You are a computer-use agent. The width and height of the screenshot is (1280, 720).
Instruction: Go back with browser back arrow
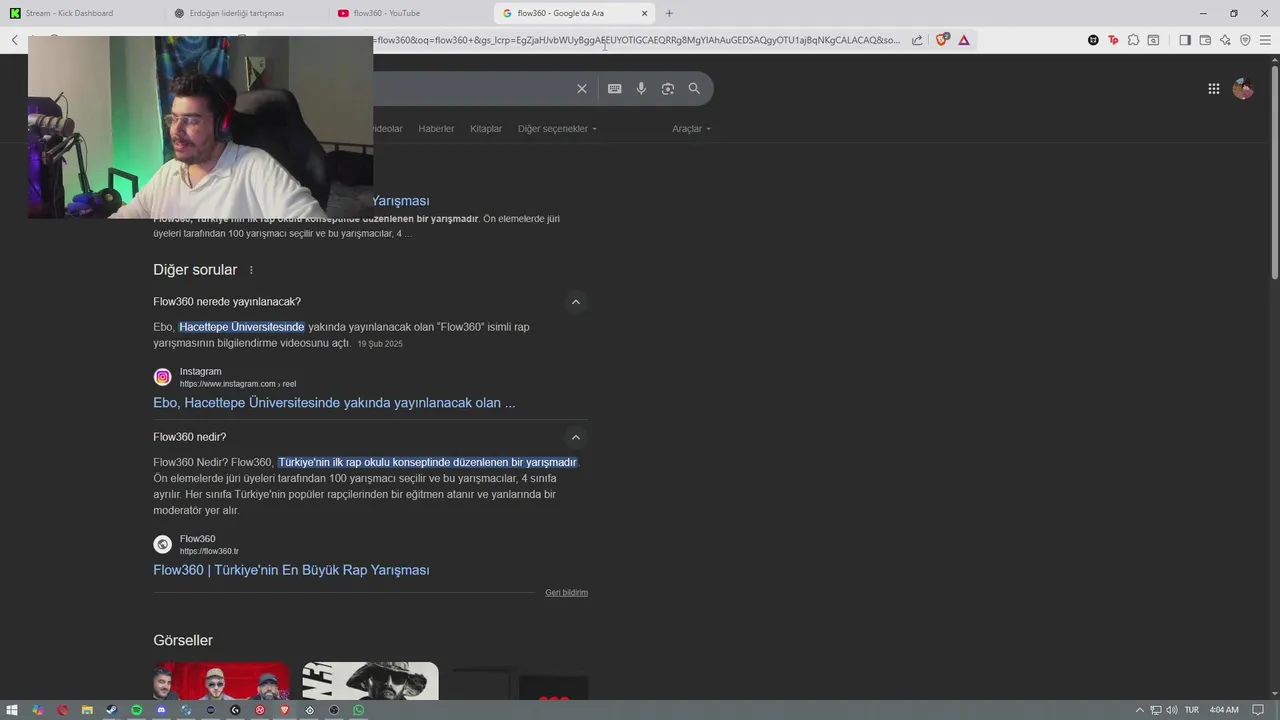point(15,41)
